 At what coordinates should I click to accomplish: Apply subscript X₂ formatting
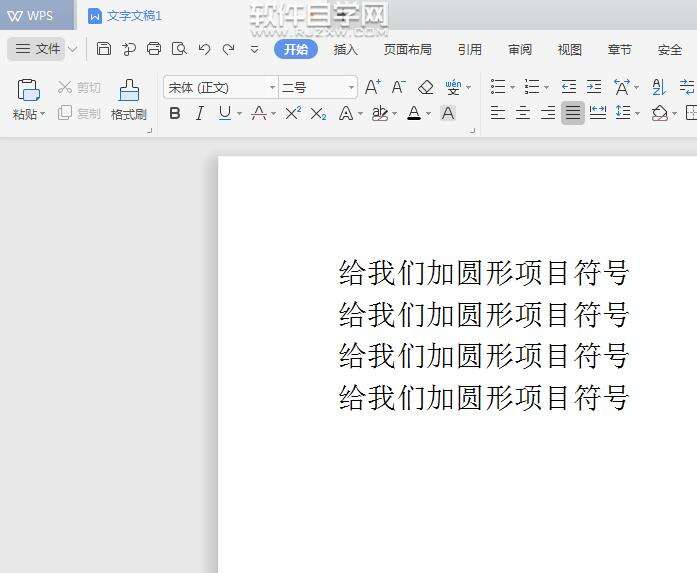318,114
